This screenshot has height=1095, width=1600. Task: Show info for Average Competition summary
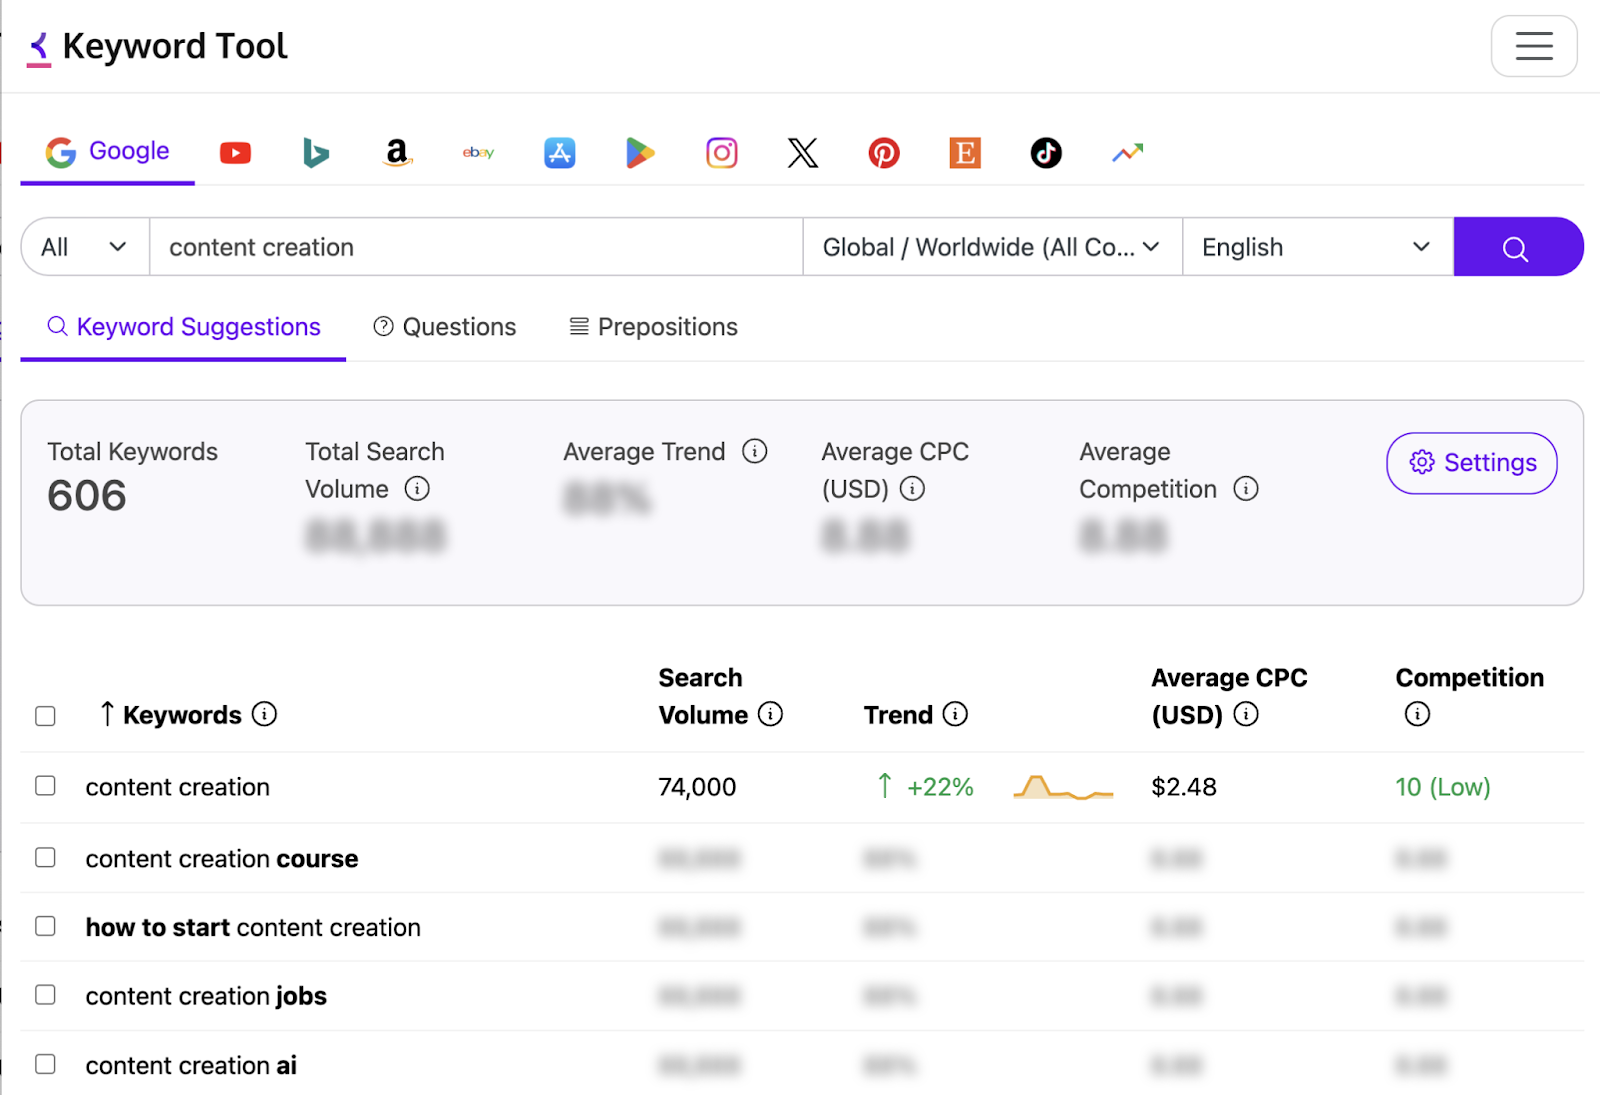[1246, 489]
